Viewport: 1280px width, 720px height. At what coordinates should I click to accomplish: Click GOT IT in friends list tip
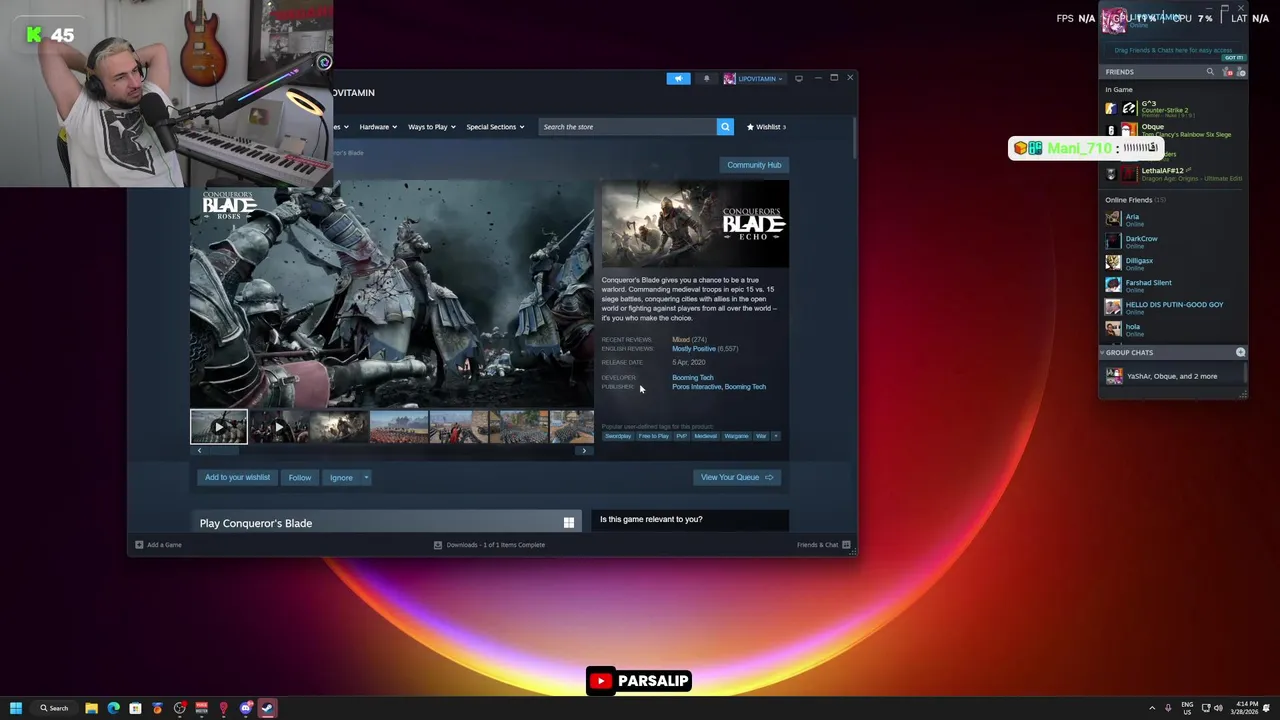(x=1233, y=58)
